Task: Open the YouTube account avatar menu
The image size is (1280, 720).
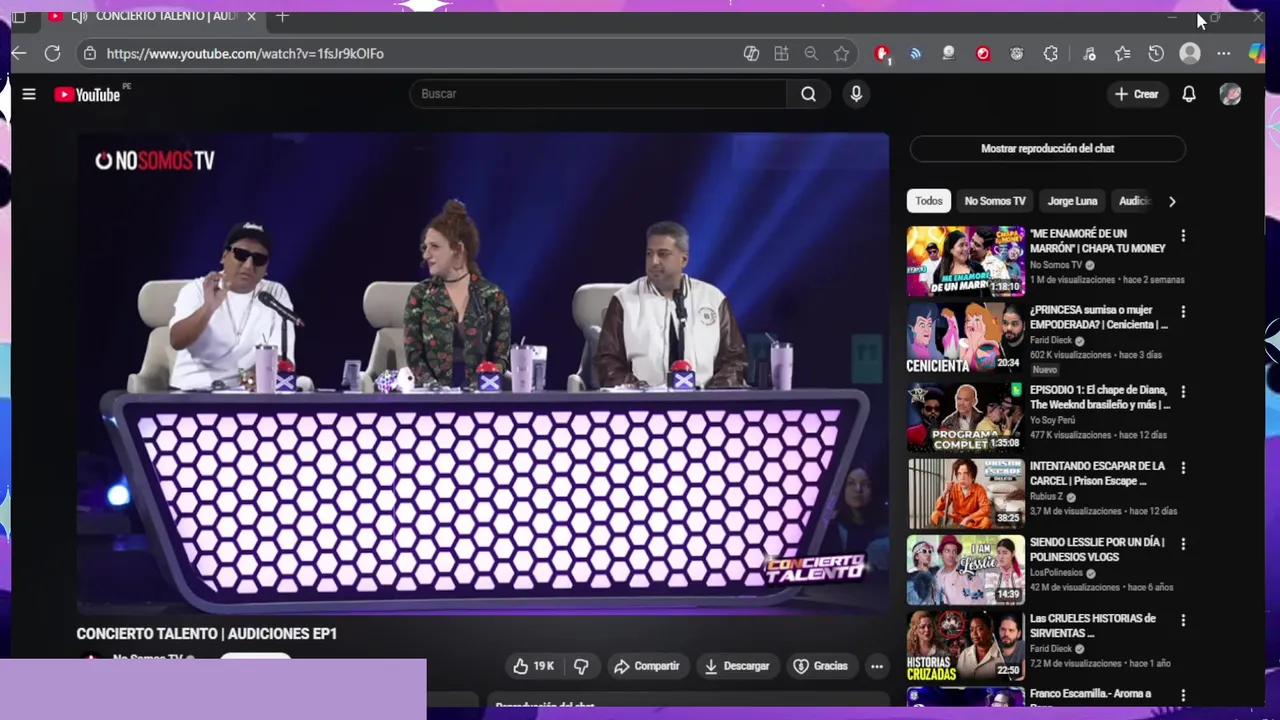Action: tap(1230, 94)
